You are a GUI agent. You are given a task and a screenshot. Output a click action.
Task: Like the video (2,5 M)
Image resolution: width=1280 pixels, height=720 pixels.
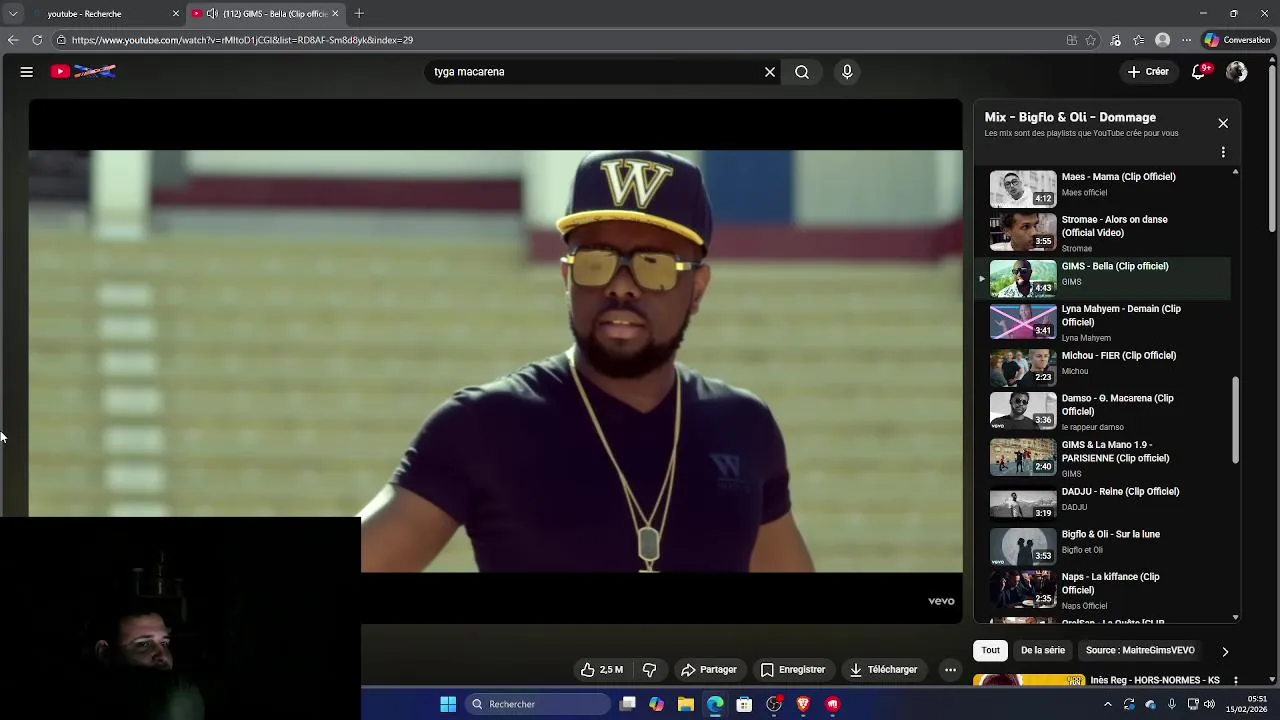pyautogui.click(x=602, y=670)
